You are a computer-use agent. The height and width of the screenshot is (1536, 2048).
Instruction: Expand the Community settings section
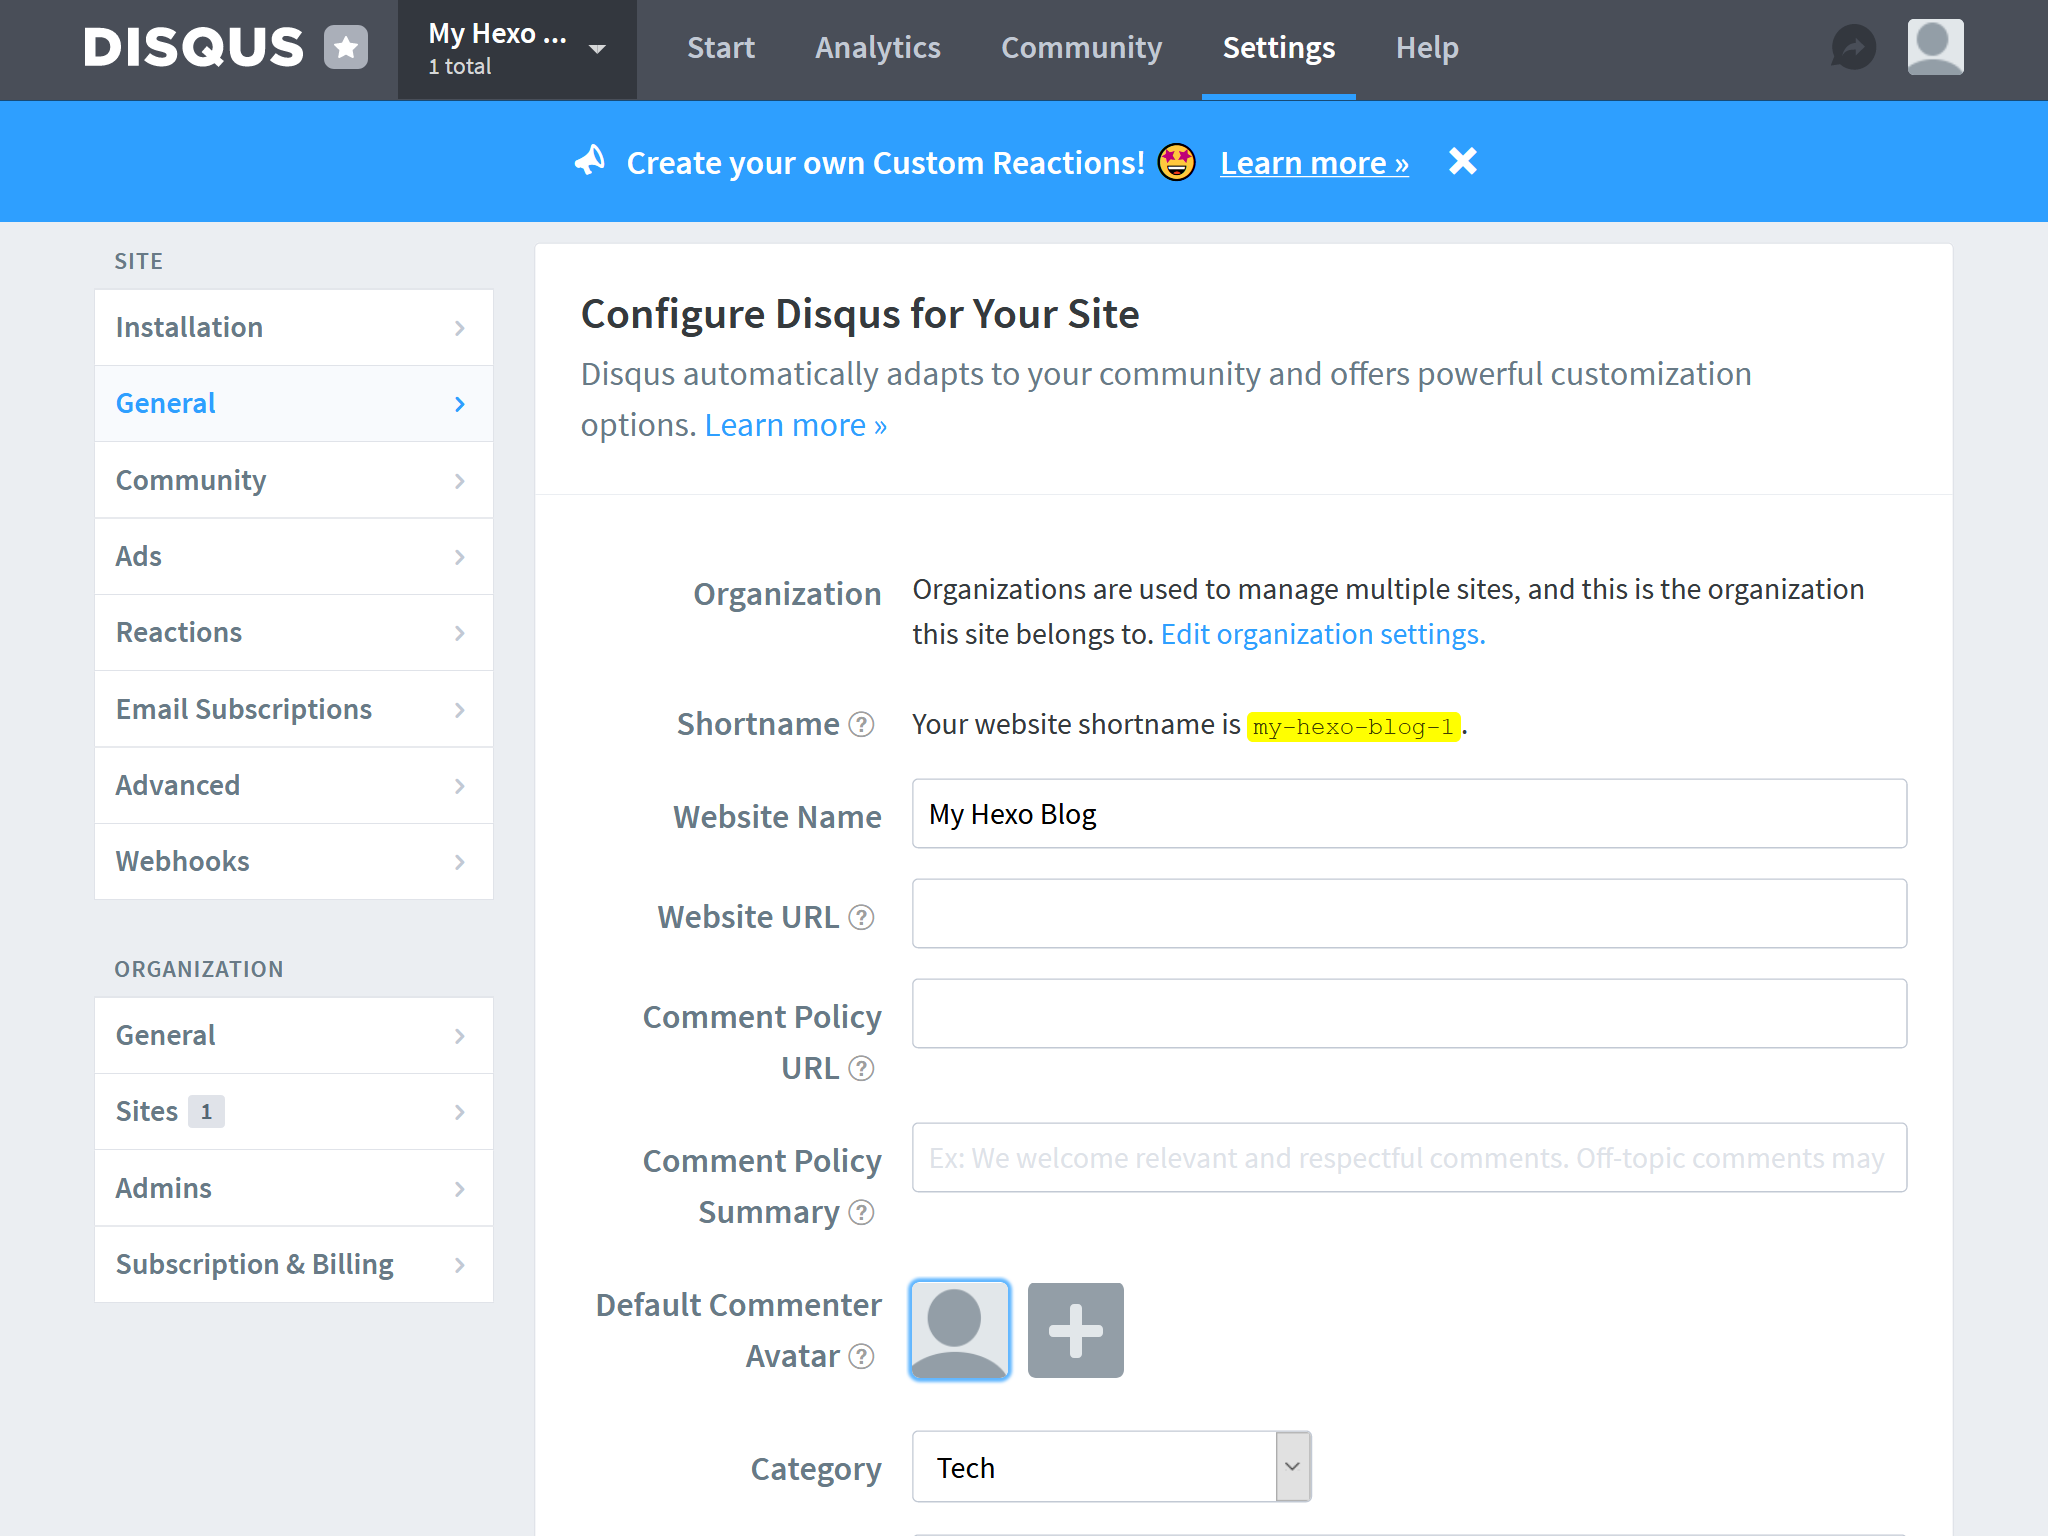click(x=293, y=479)
